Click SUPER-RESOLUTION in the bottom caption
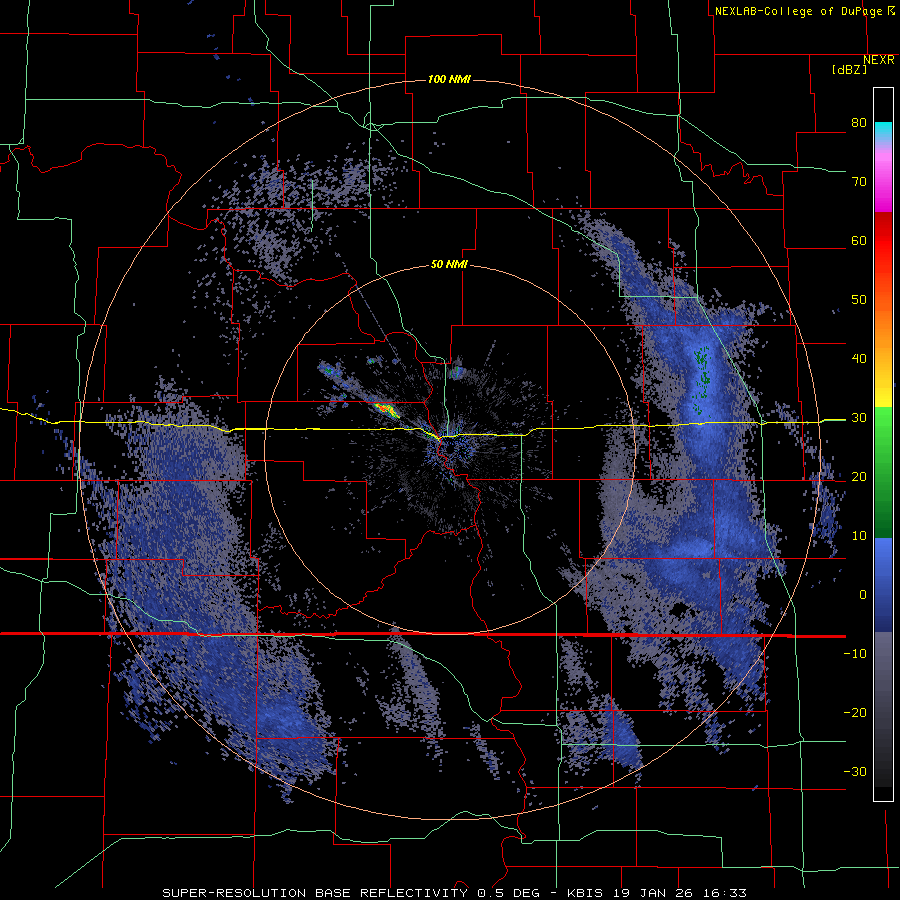900x900 pixels. (234, 893)
